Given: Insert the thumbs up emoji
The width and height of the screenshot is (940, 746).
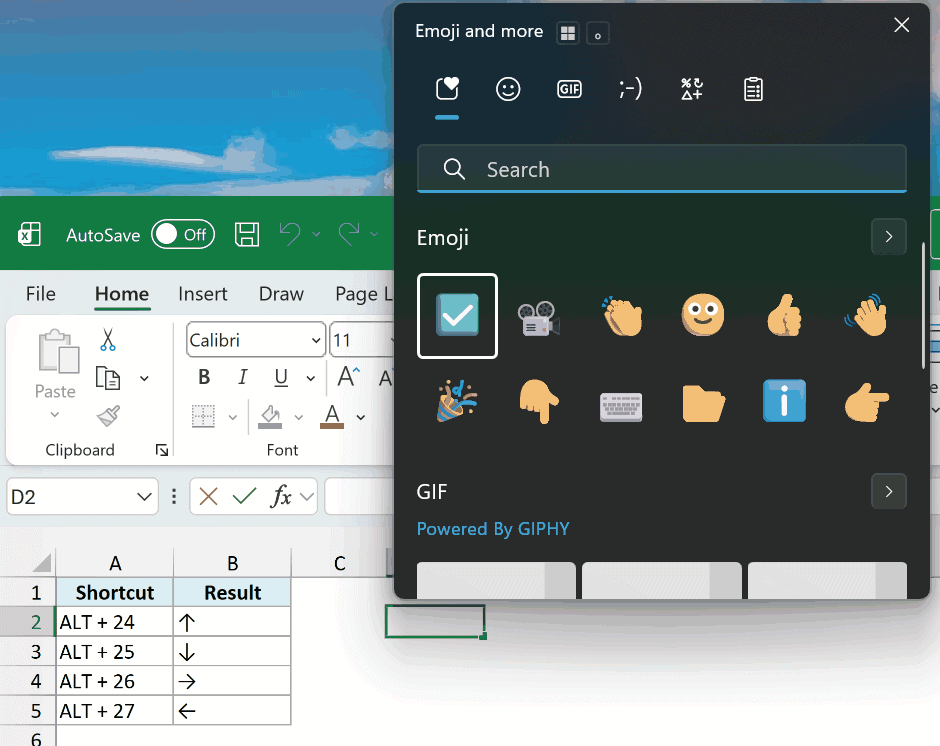Looking at the screenshot, I should 784,315.
